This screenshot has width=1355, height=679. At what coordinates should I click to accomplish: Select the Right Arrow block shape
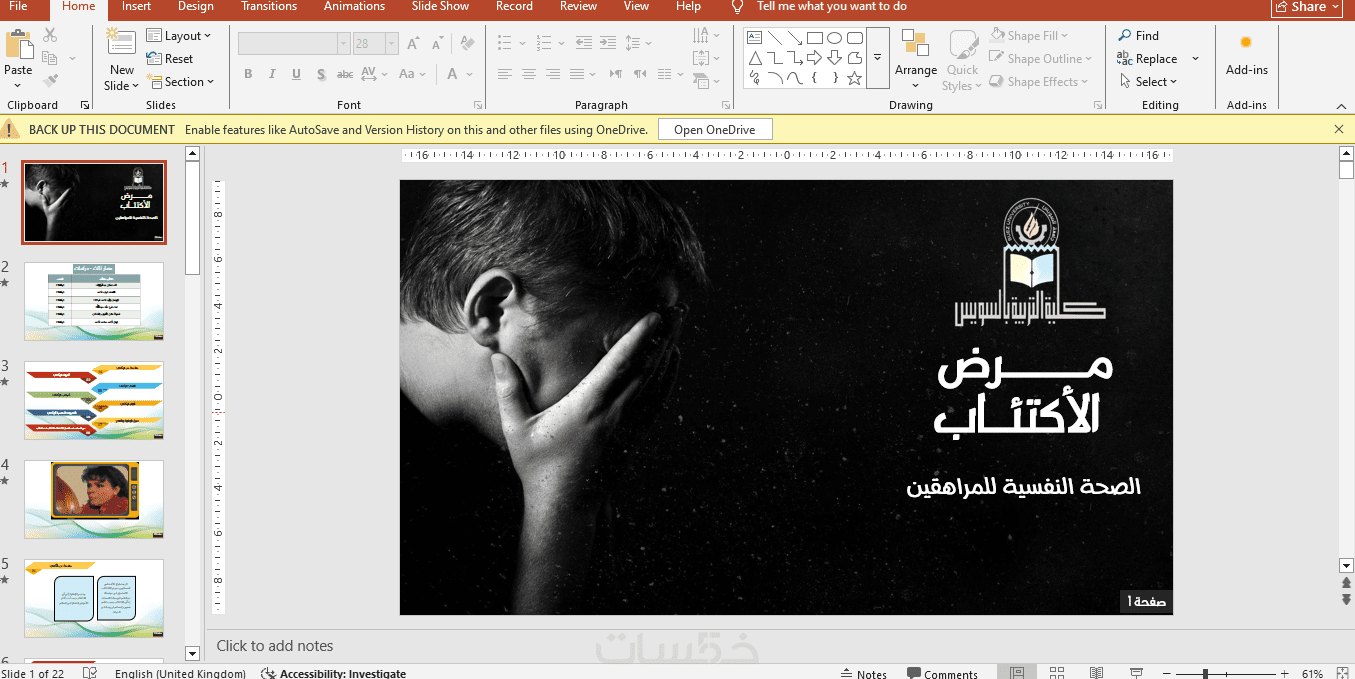click(x=815, y=58)
